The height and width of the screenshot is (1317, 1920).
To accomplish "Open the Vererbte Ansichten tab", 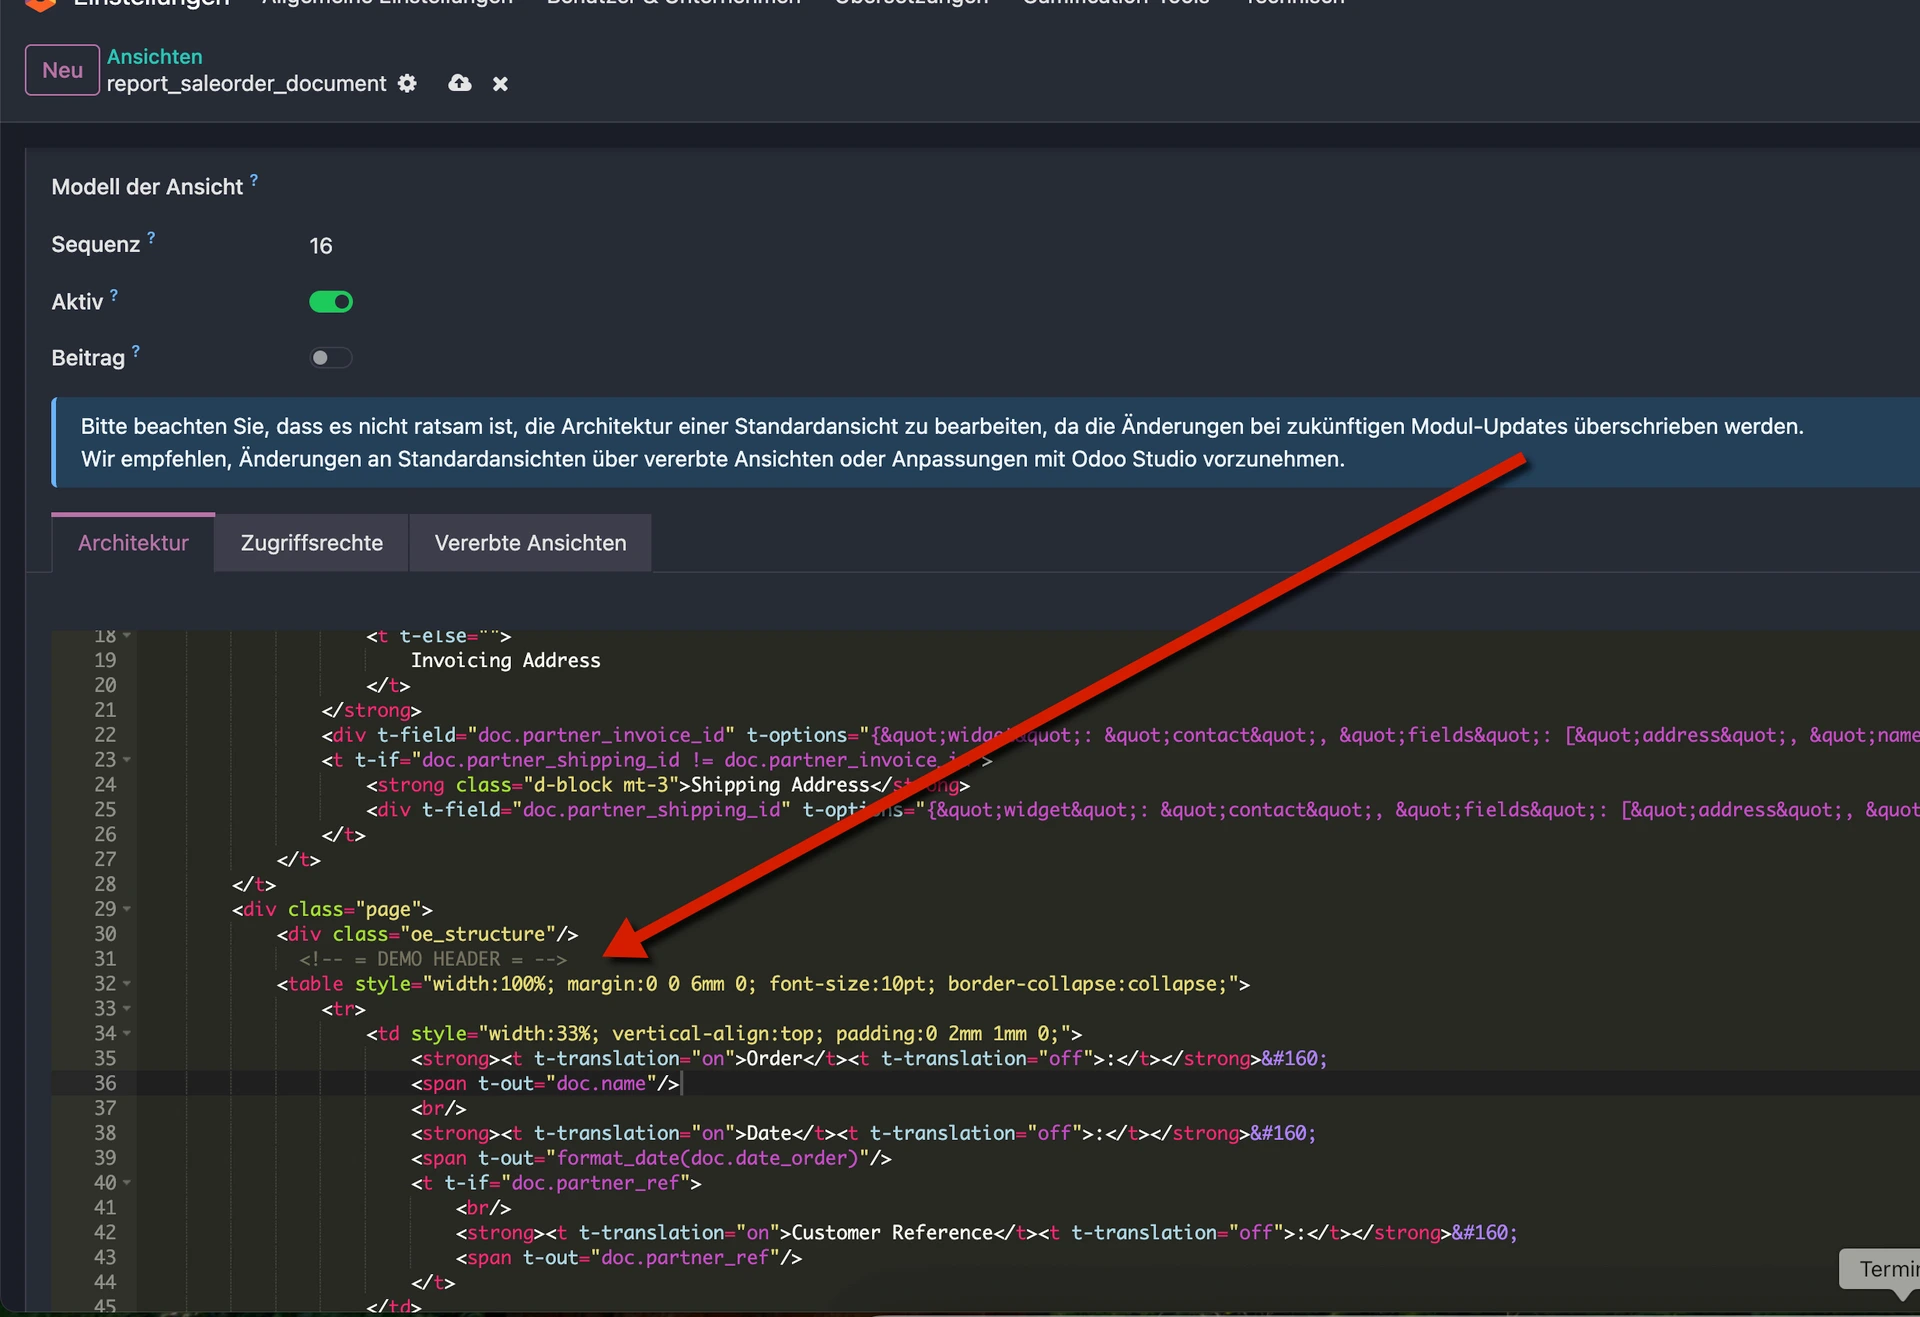I will pyautogui.click(x=530, y=543).
